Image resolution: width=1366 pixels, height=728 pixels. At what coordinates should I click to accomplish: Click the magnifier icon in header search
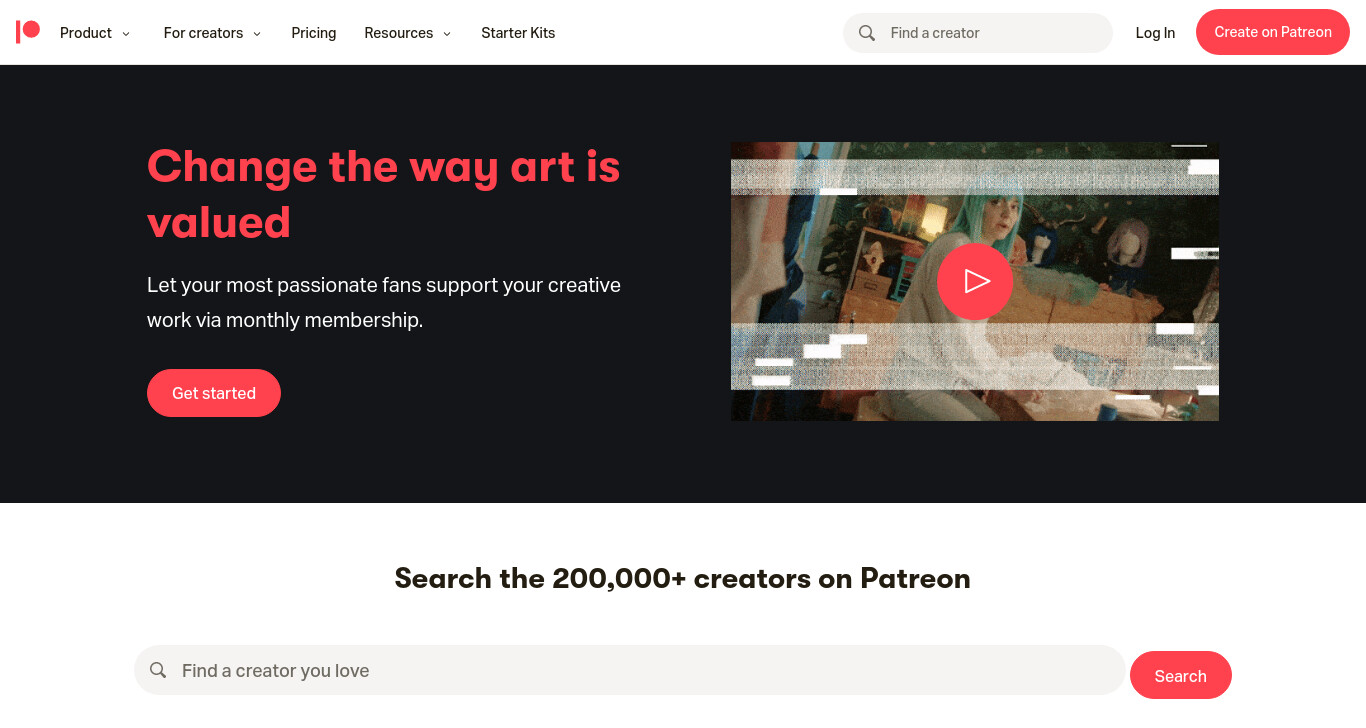[867, 33]
